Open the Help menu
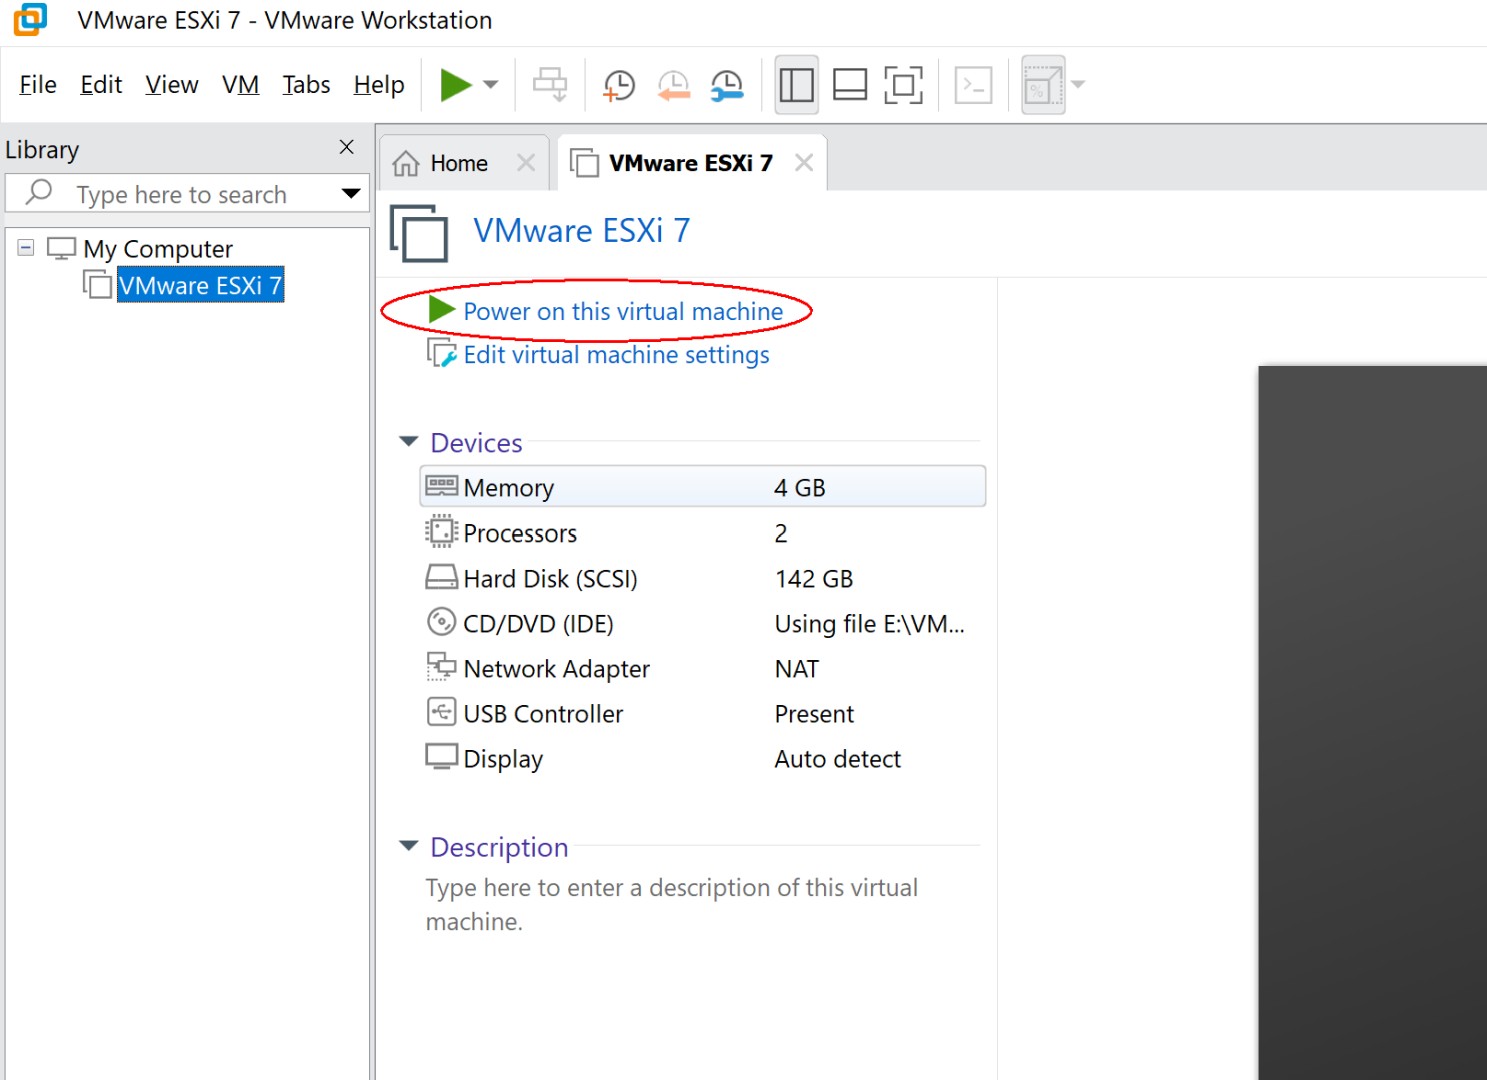The width and height of the screenshot is (1487, 1080). pyautogui.click(x=379, y=85)
